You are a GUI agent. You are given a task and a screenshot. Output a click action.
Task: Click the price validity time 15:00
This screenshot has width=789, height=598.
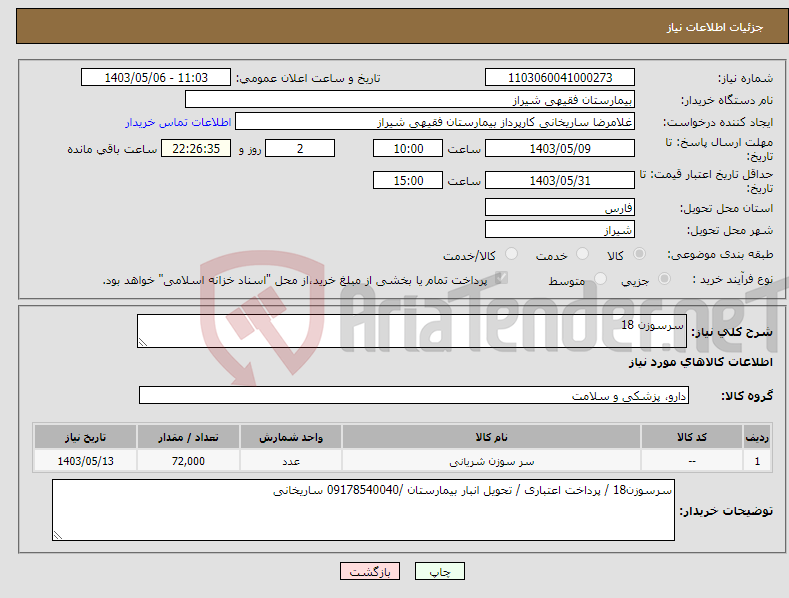pos(408,180)
